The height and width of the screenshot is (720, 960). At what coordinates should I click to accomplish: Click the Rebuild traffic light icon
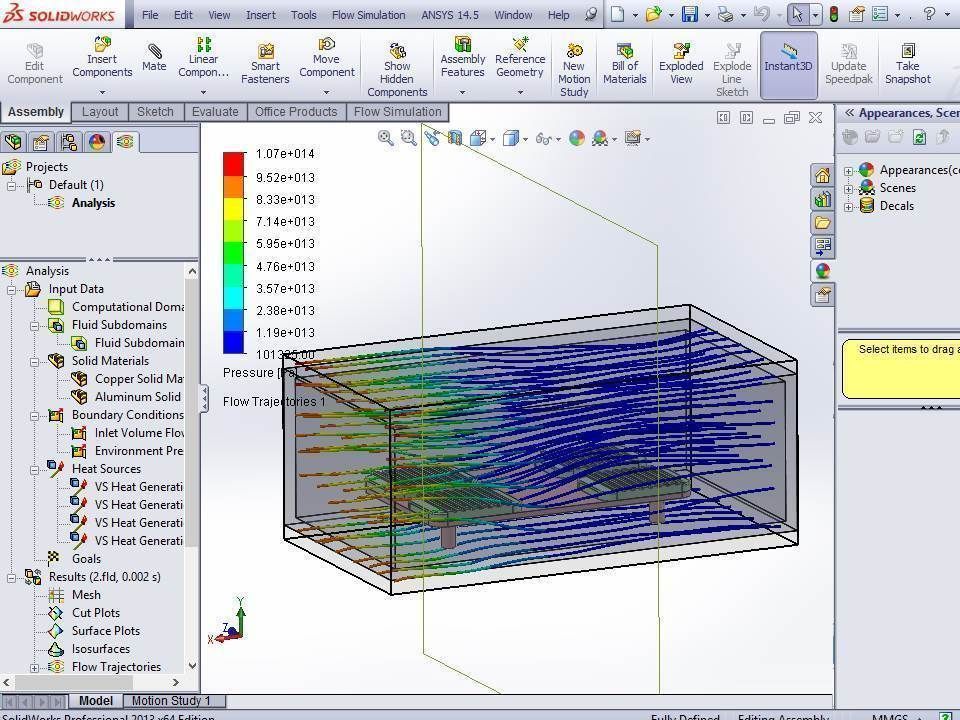(x=833, y=14)
